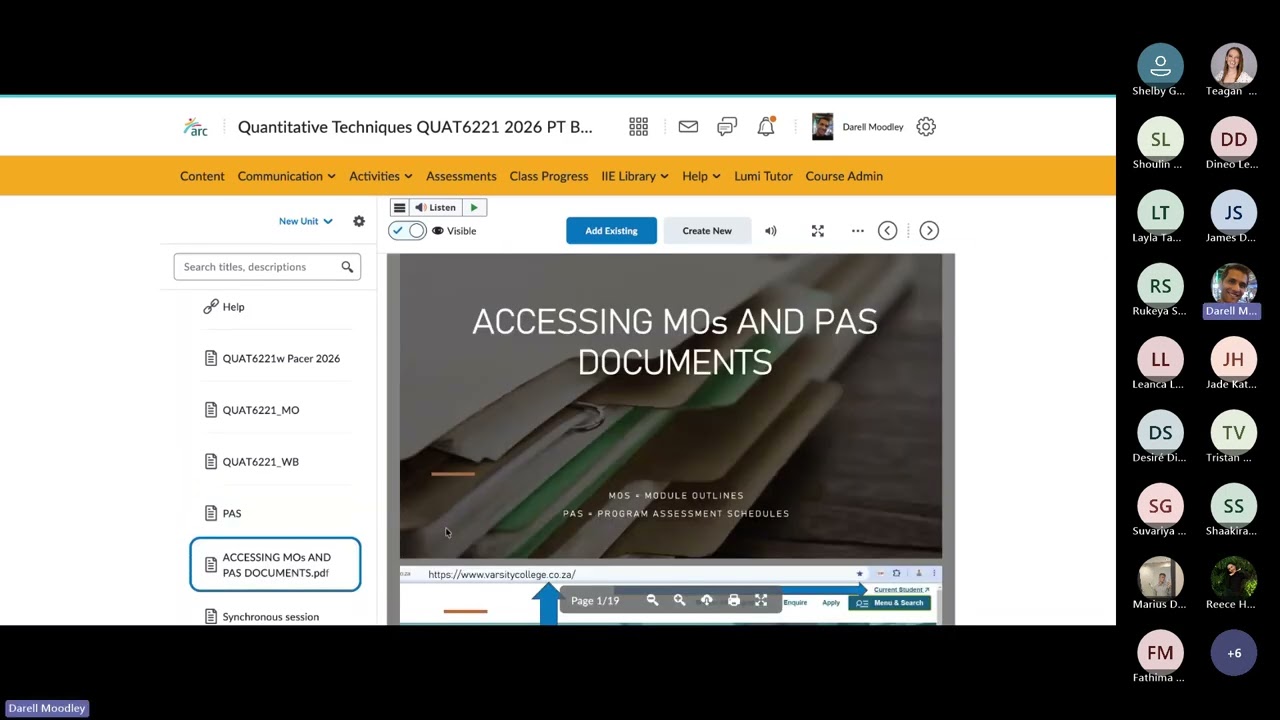Show the +6 more participants
The image size is (1280, 720).
coord(1234,653)
